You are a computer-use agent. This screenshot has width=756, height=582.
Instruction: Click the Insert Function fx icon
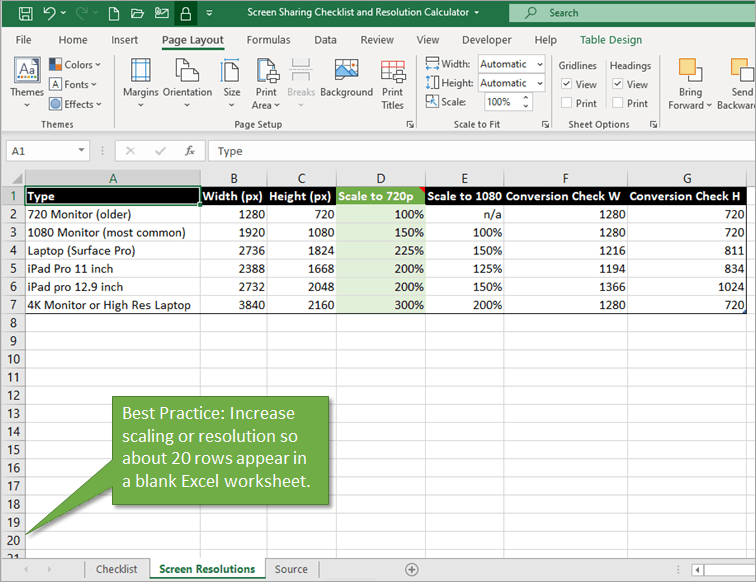pos(189,151)
